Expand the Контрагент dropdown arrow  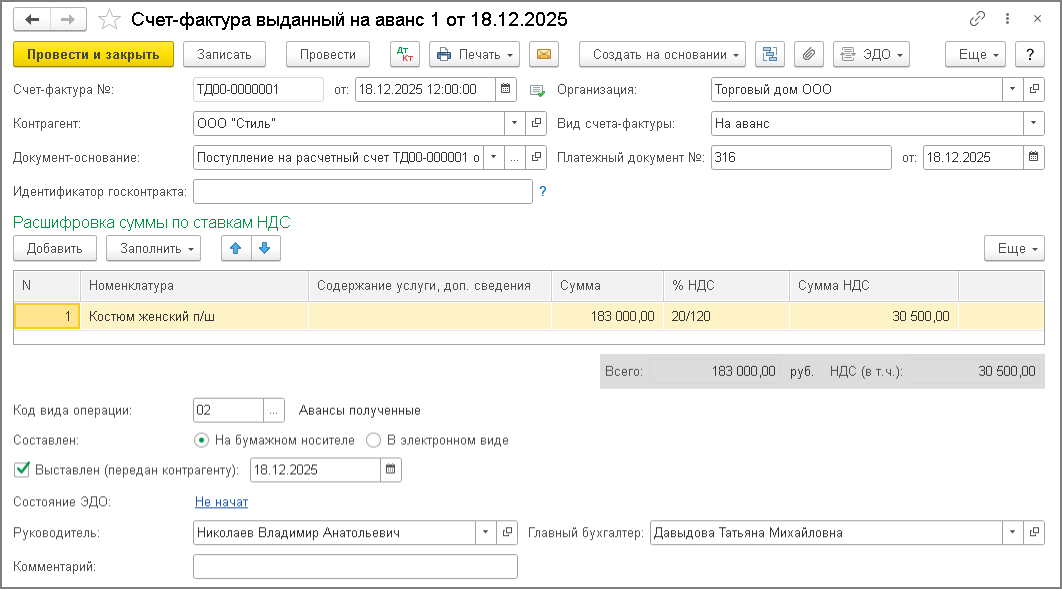click(x=514, y=124)
